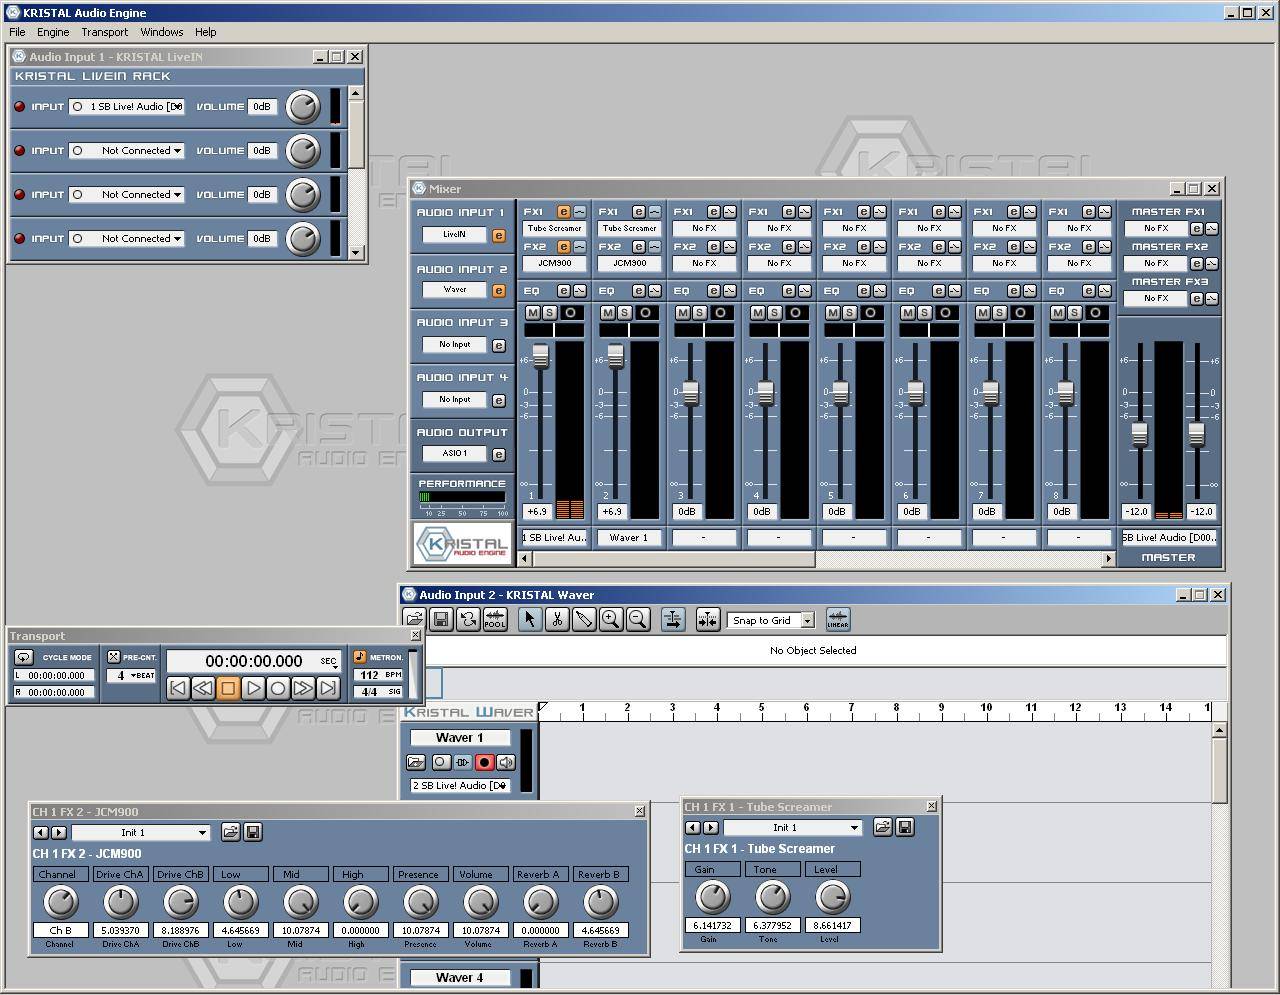This screenshot has width=1280, height=995.
Task: Click the 4/4 SIG time signature field
Action: [x=378, y=691]
